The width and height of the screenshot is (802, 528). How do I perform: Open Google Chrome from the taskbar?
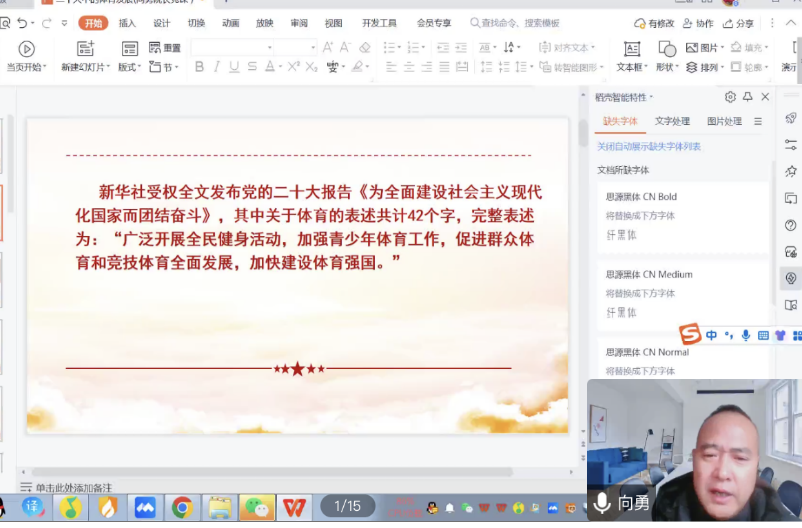[181, 507]
